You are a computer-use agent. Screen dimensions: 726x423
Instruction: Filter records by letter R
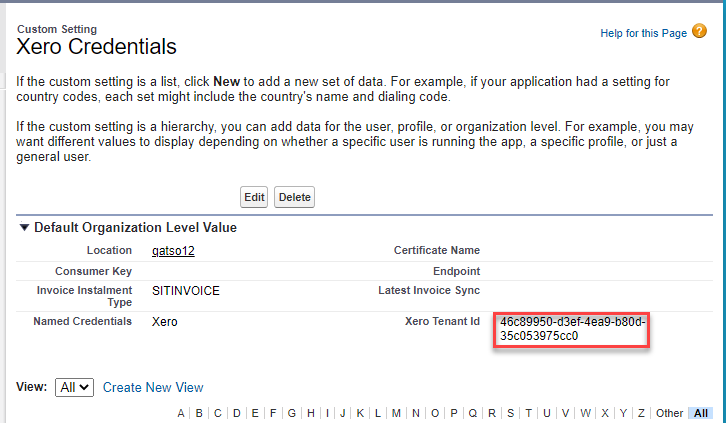click(492, 413)
